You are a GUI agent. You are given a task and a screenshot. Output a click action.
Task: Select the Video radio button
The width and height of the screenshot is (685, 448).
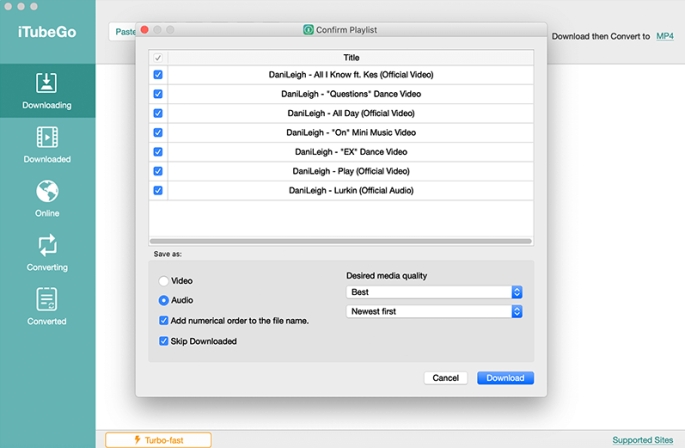click(x=163, y=281)
